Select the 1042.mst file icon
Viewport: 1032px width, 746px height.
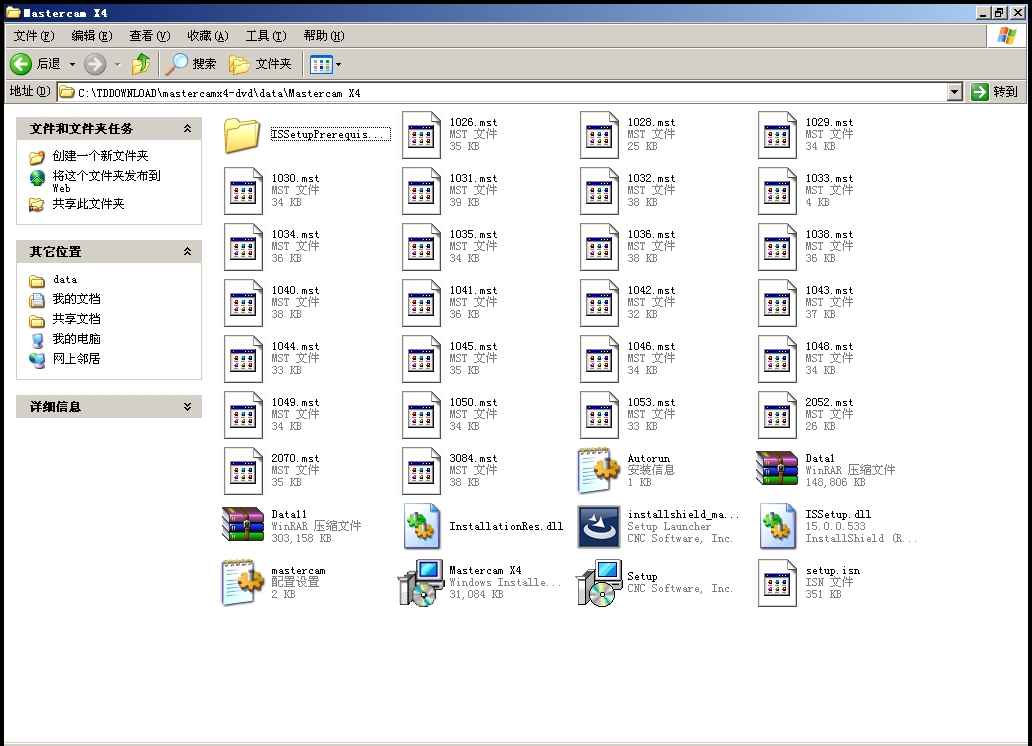(599, 303)
